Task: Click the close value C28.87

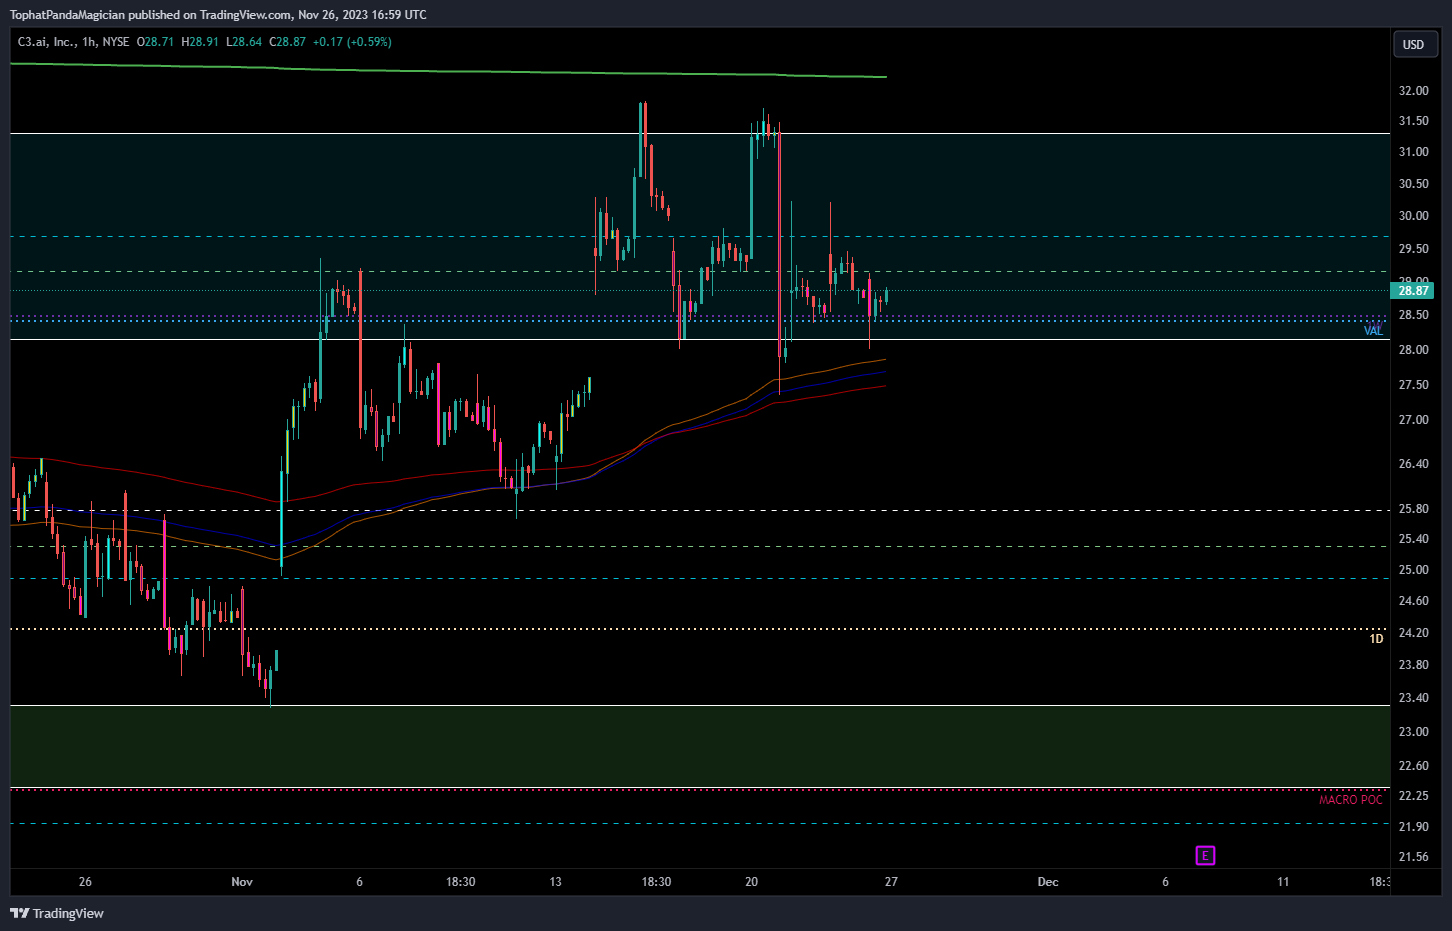Action: coord(287,42)
